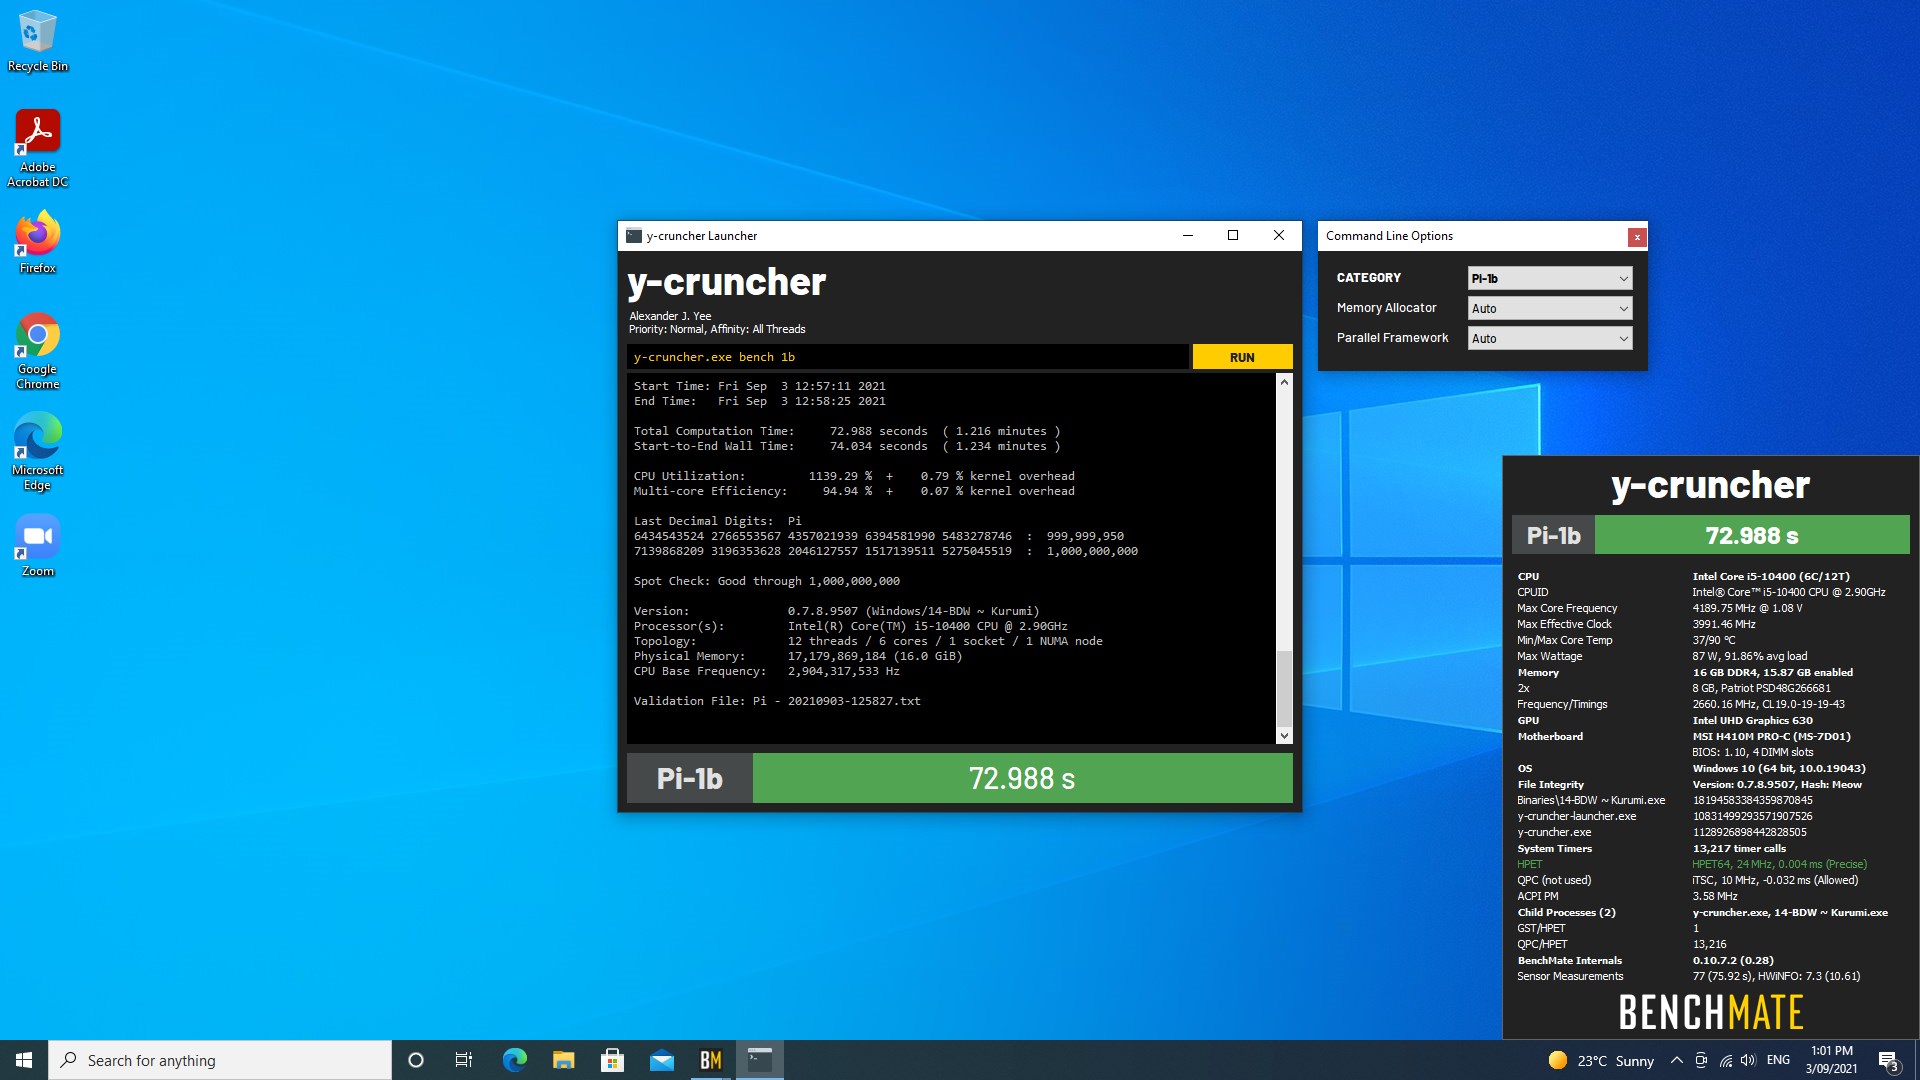The width and height of the screenshot is (1920, 1080).
Task: Open volume control tray icon
Action: coord(1748,1060)
